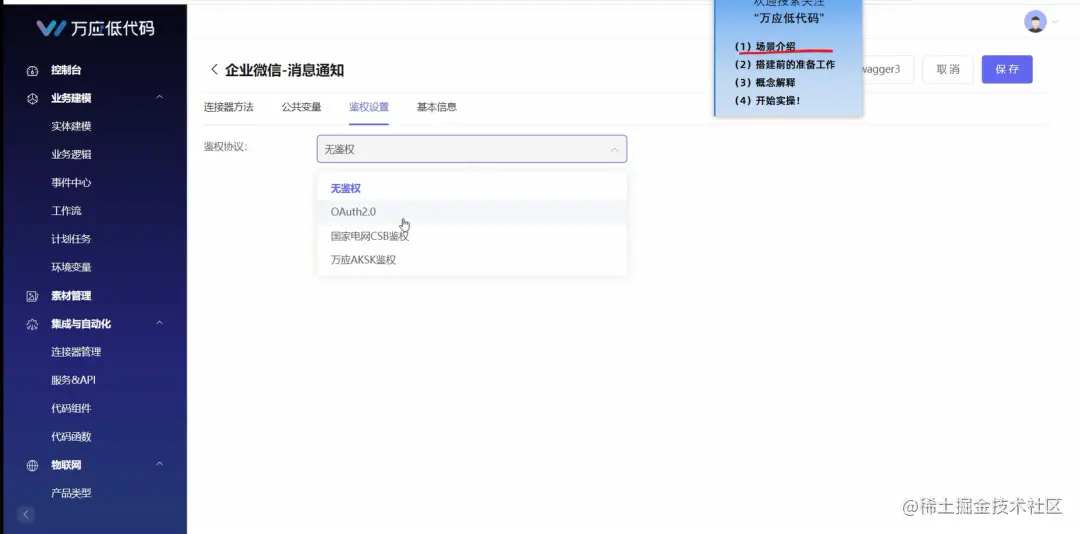This screenshot has width=1080, height=534.
Task: Click (1) 场景介绍 in the overlay note
Action: [765, 46]
